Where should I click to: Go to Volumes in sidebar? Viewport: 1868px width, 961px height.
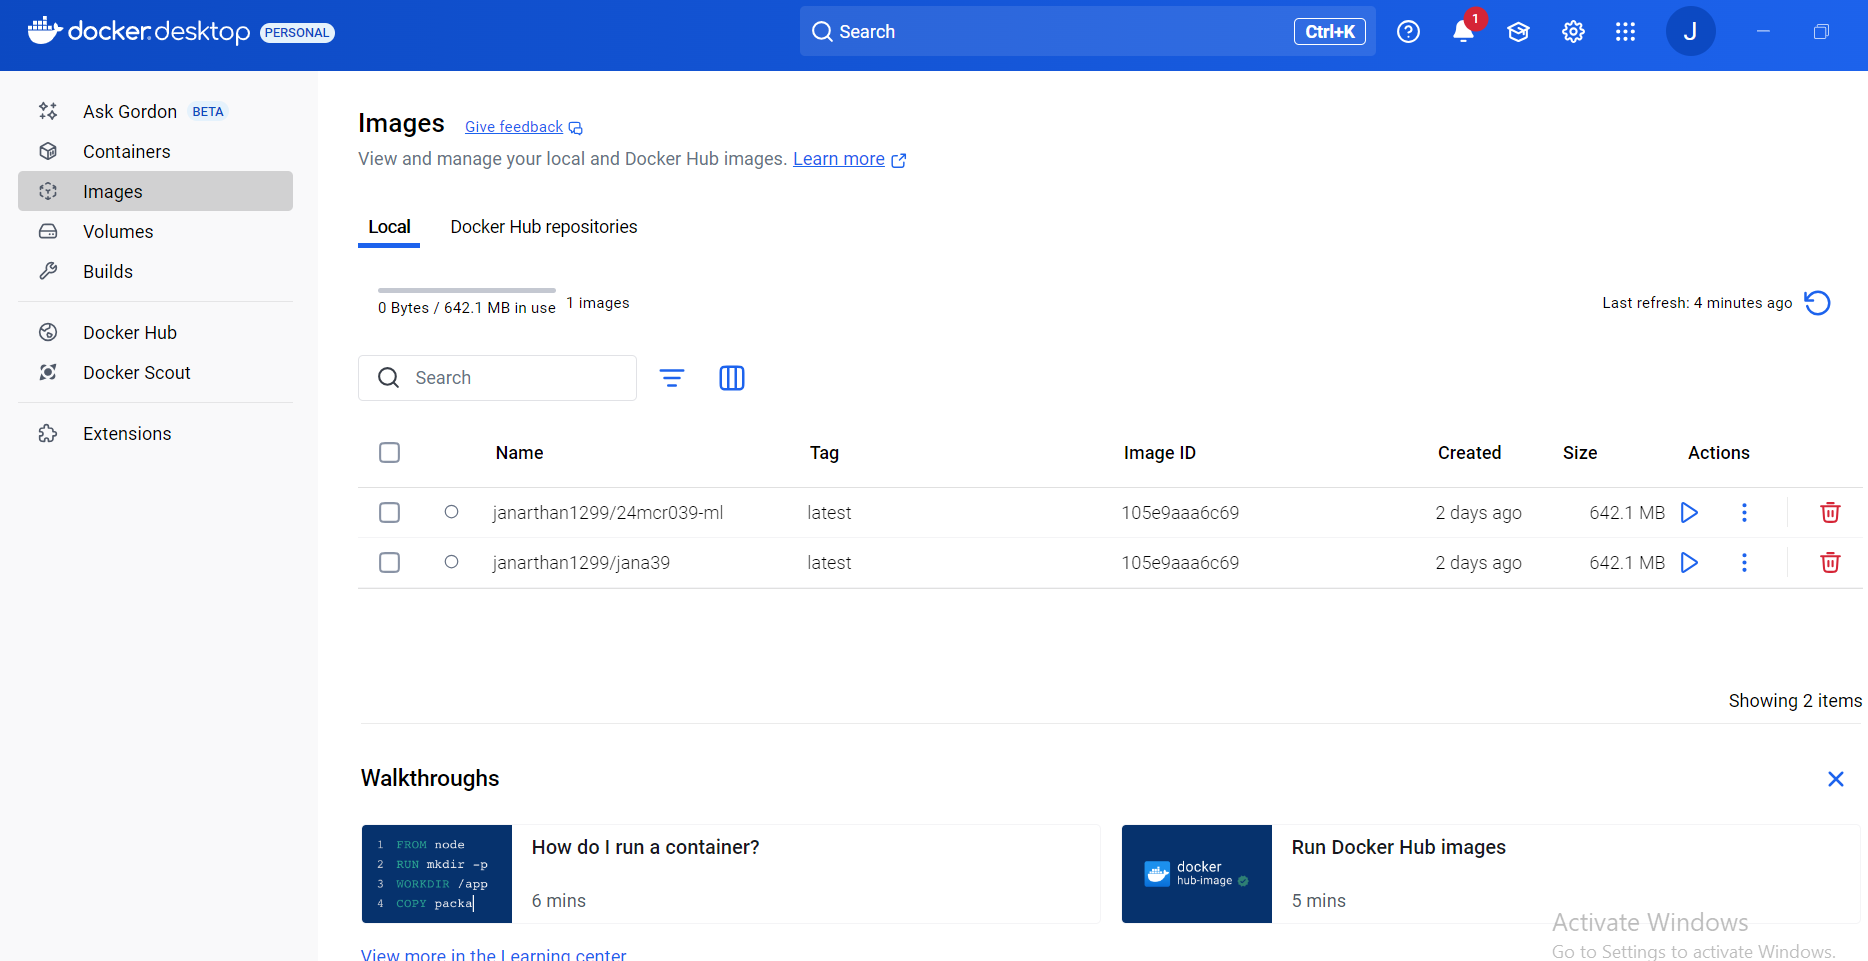[x=155, y=231]
